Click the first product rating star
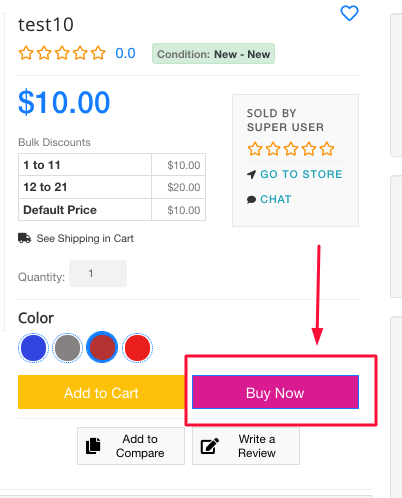 click(26, 53)
